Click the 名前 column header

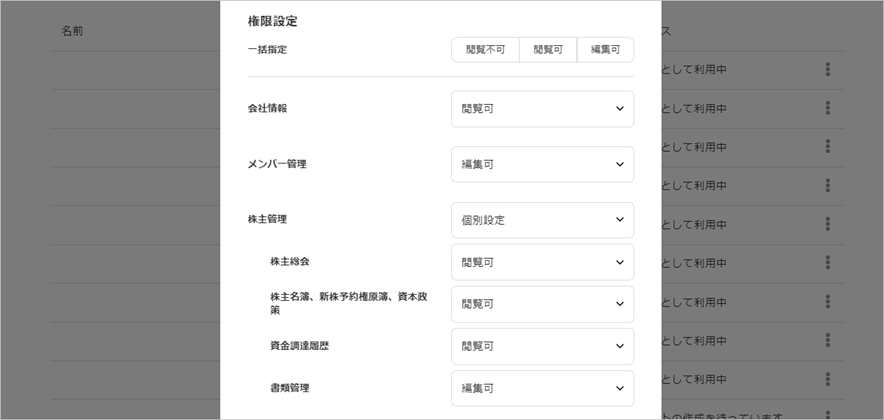coord(72,31)
